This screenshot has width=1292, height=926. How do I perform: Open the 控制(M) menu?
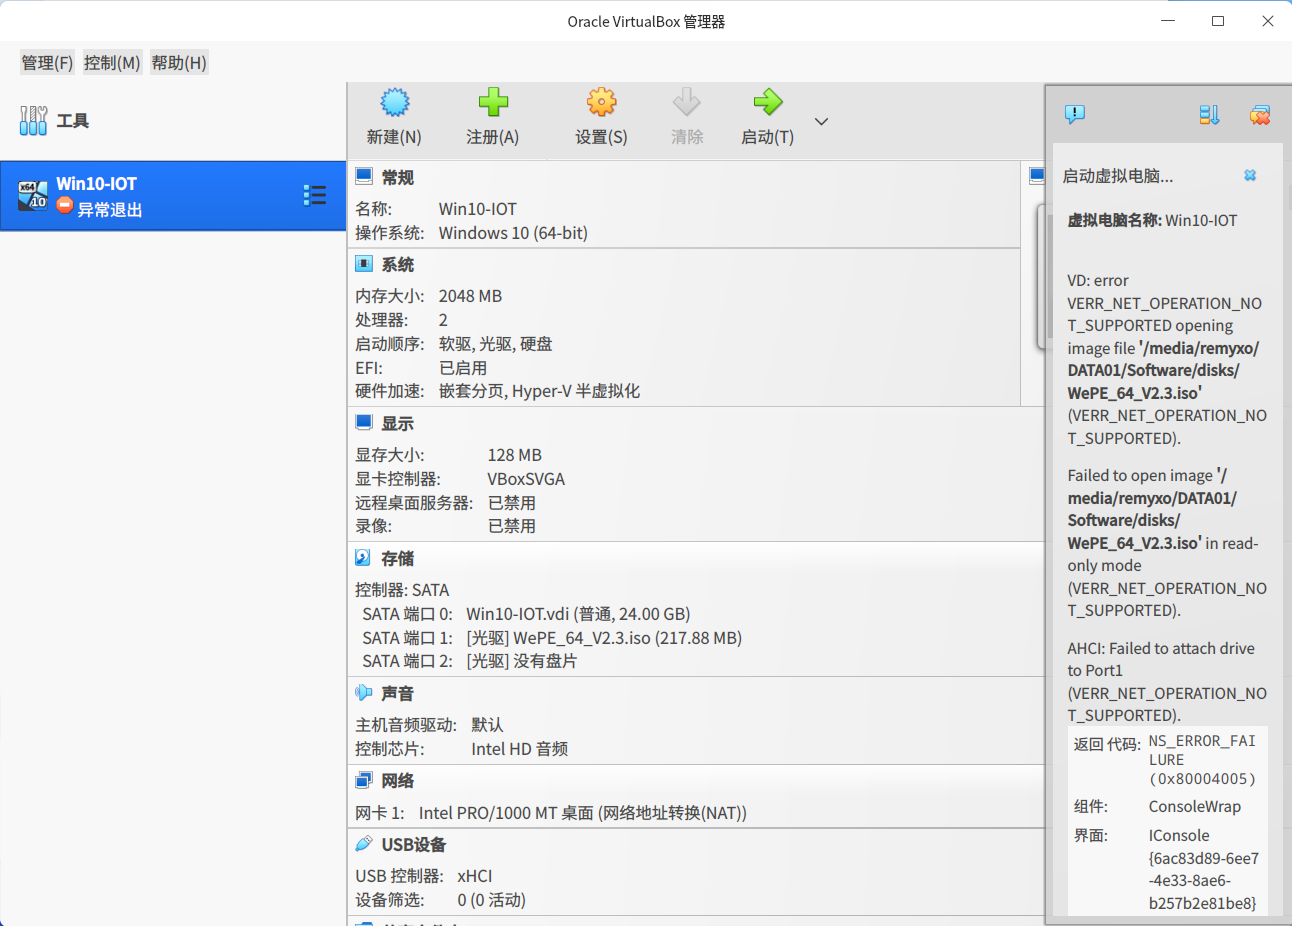point(112,63)
